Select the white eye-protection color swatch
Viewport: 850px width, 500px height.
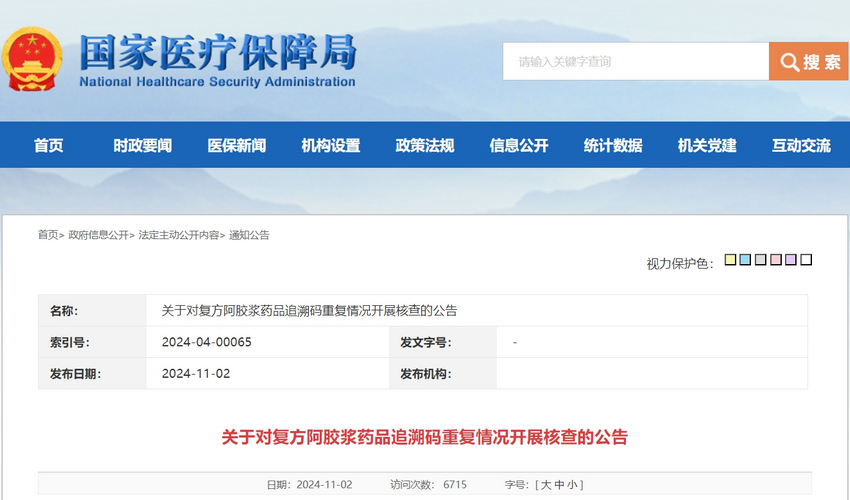click(x=806, y=260)
